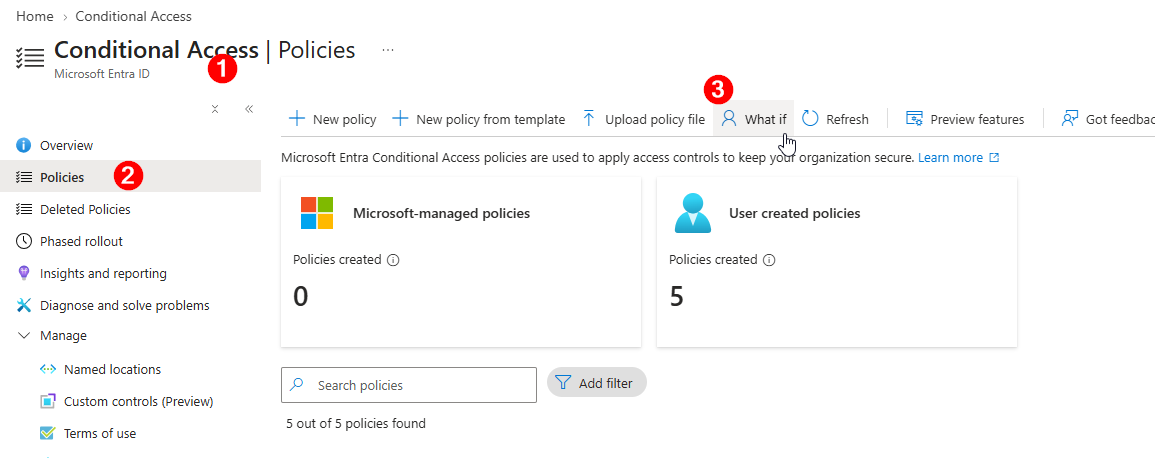The width and height of the screenshot is (1155, 458).
Task: Click the Preview features gear icon
Action: (914, 119)
